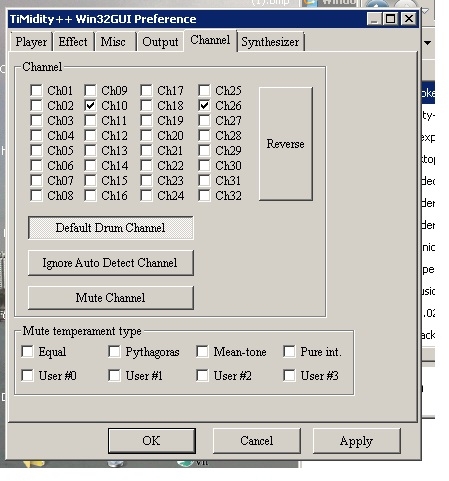Enable the Ch09 checkbox
This screenshot has width=449, height=481.
[x=90, y=90]
